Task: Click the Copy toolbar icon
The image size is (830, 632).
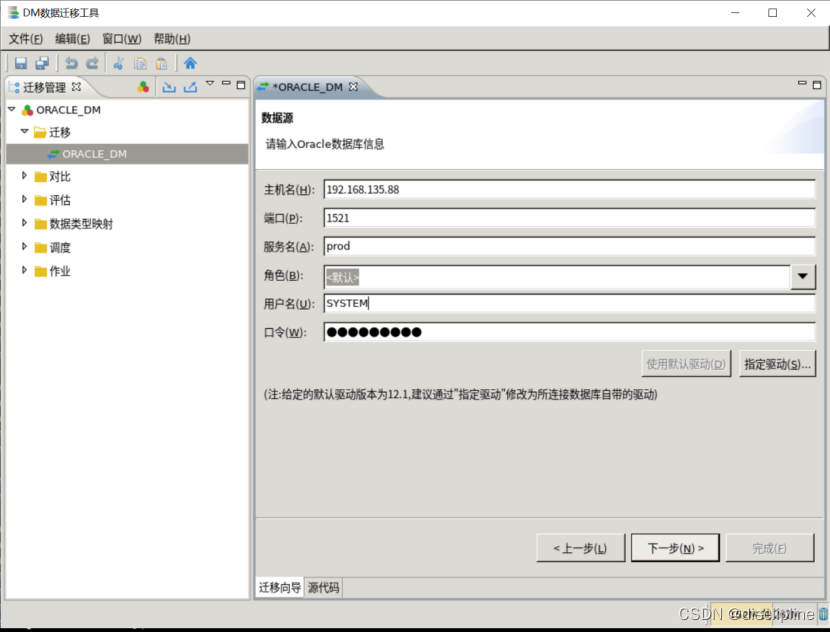Action: point(140,62)
